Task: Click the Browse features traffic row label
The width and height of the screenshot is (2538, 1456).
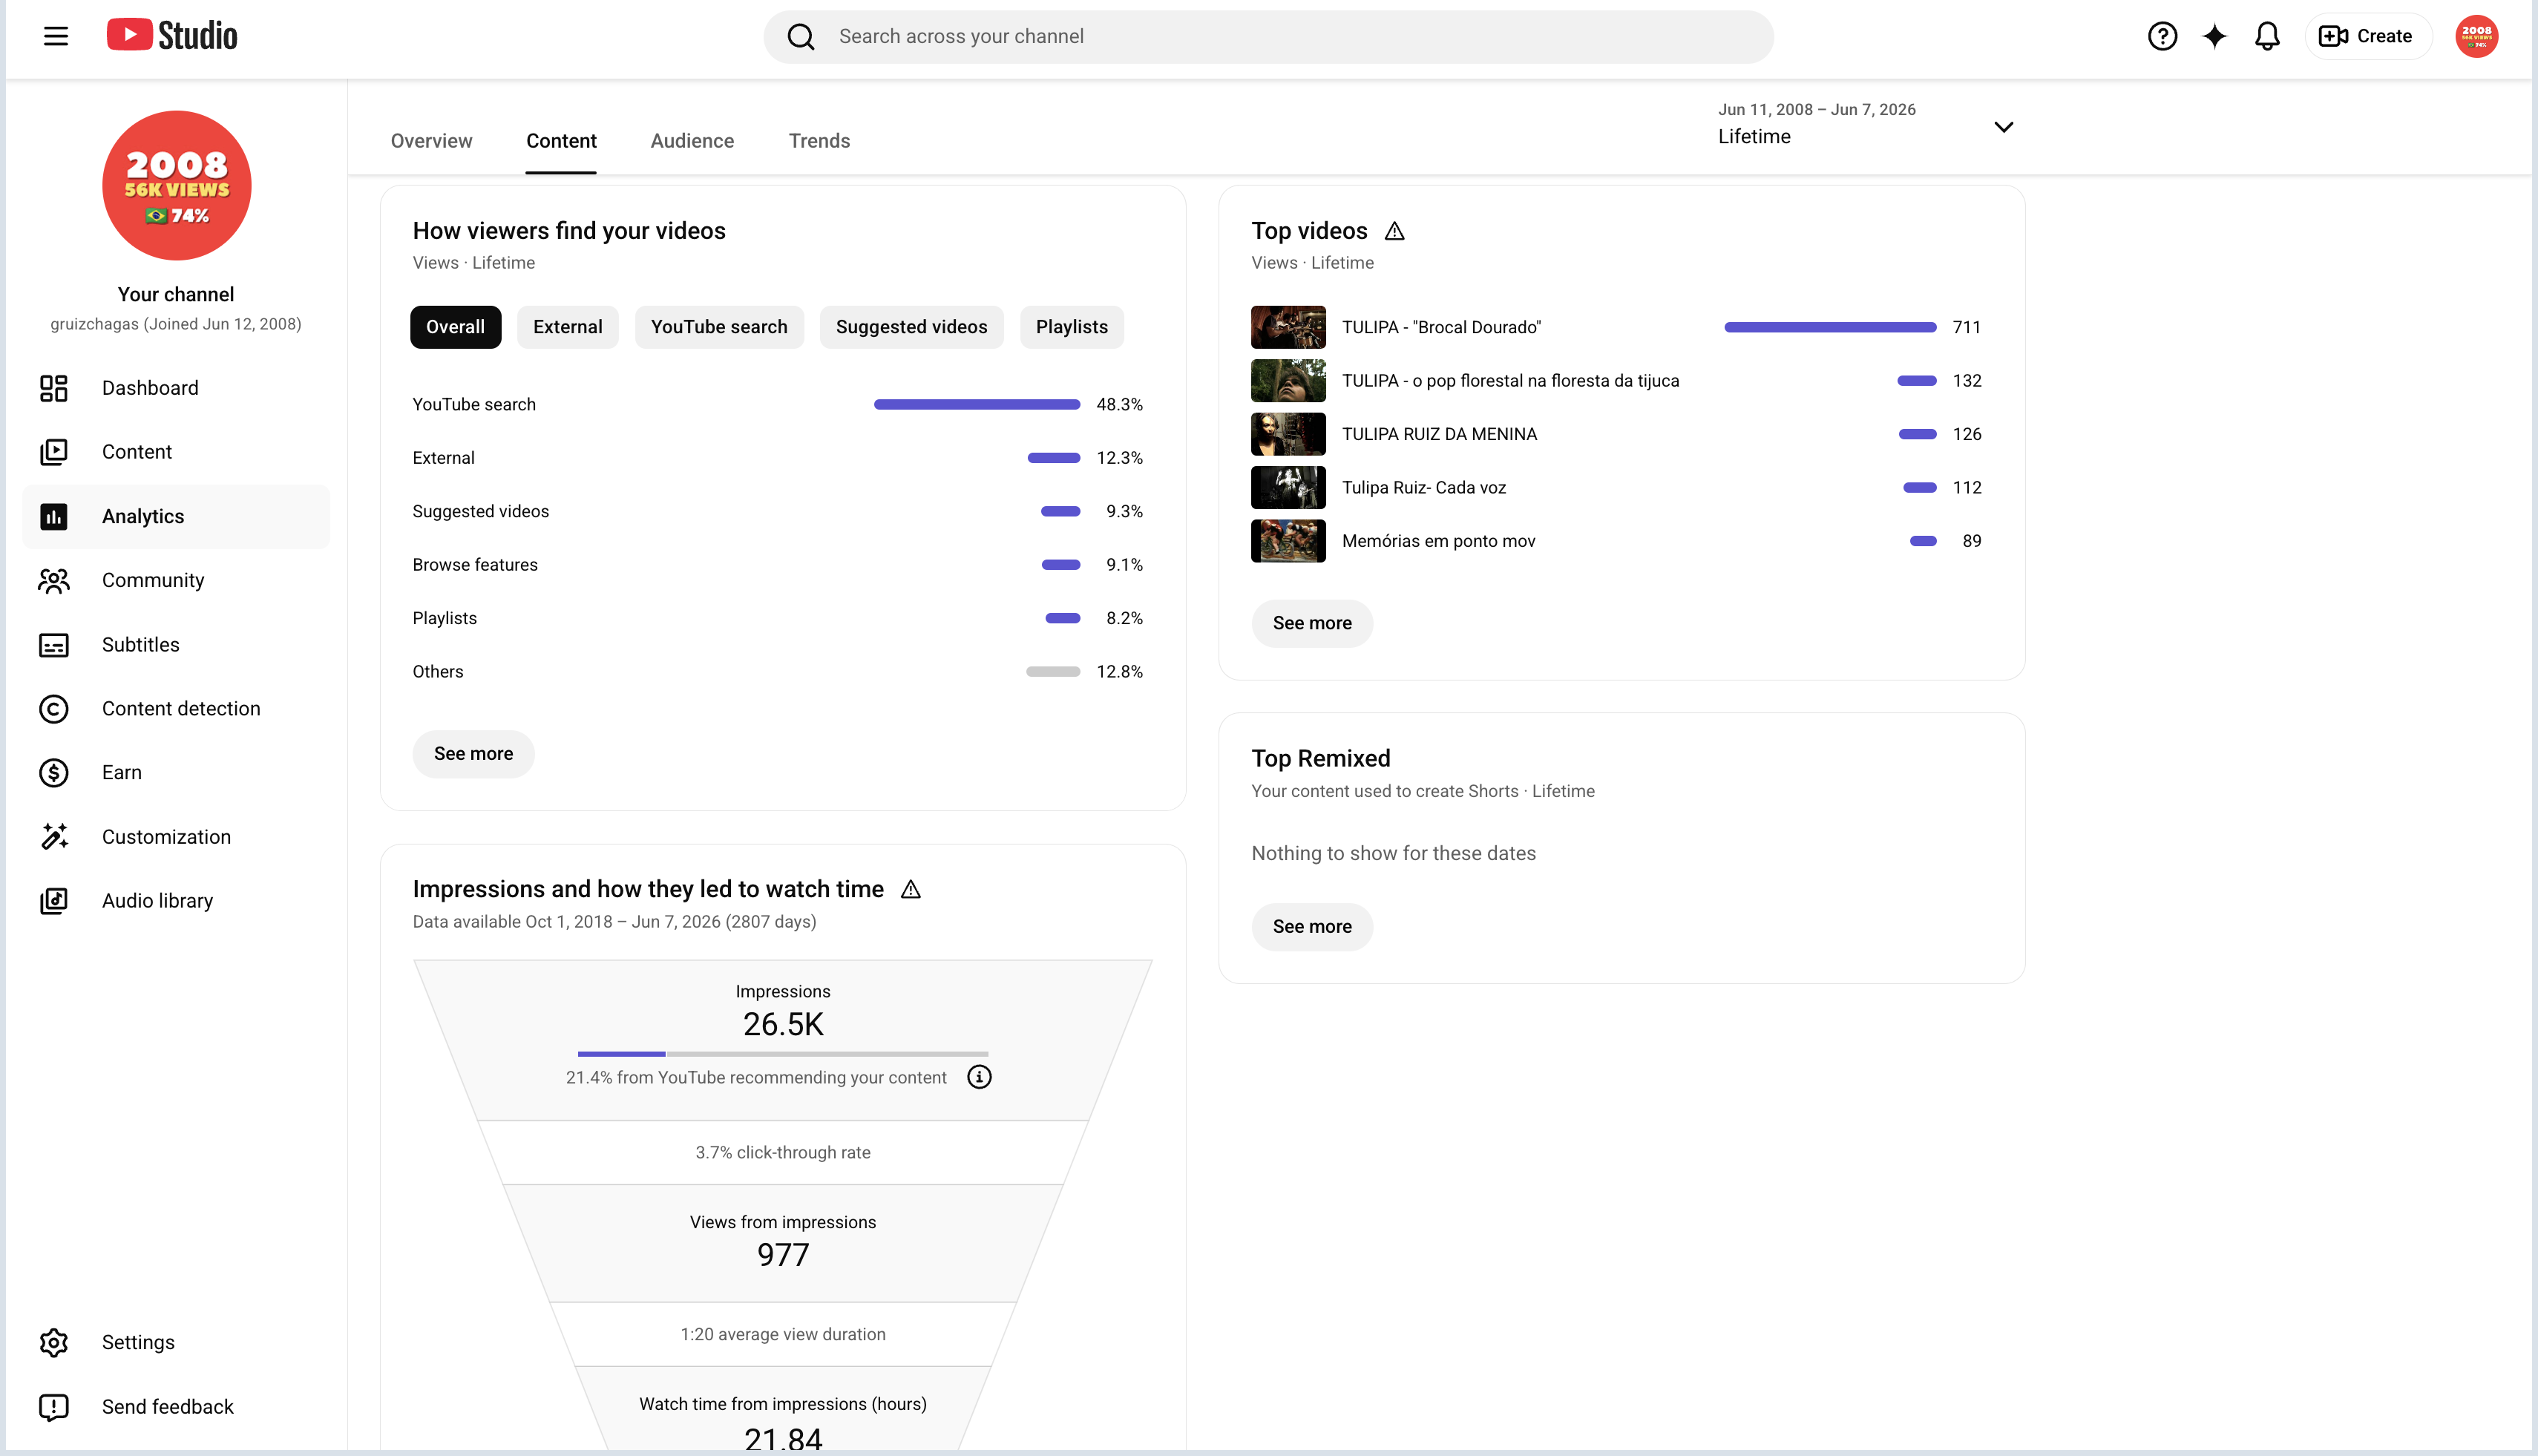Action: [475, 565]
